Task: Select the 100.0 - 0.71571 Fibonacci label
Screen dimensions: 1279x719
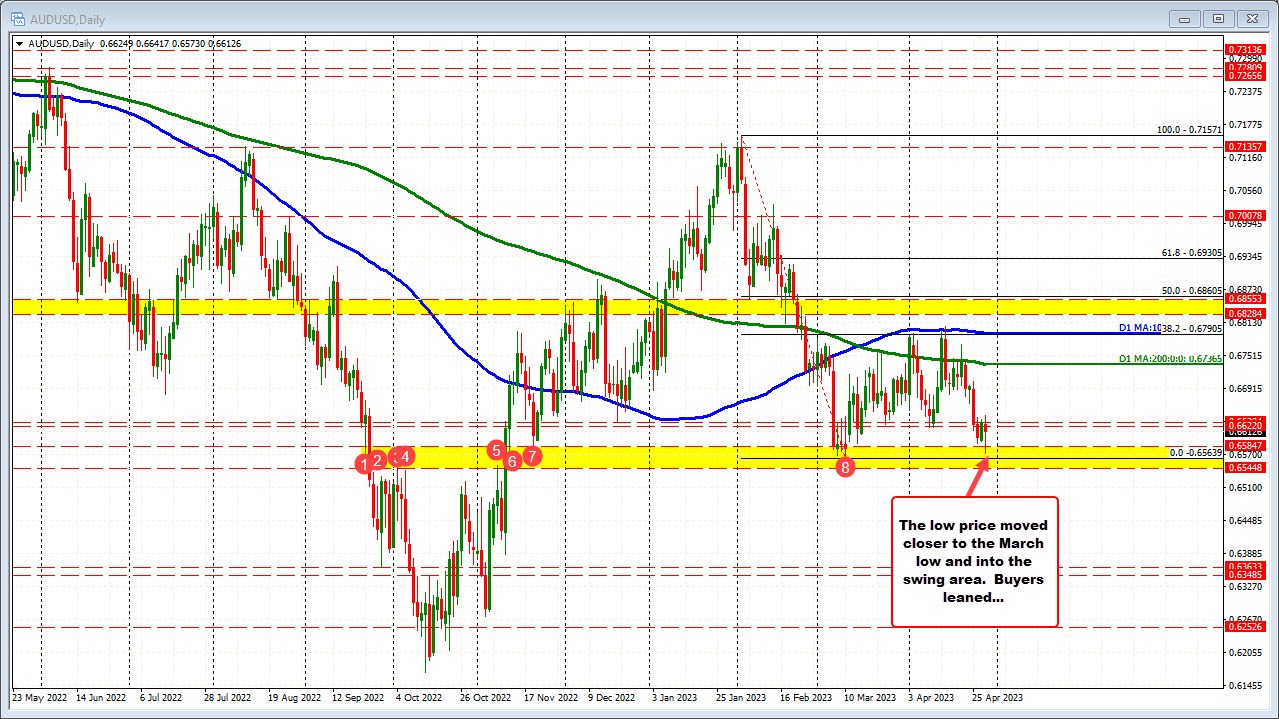Action: pyautogui.click(x=1189, y=130)
